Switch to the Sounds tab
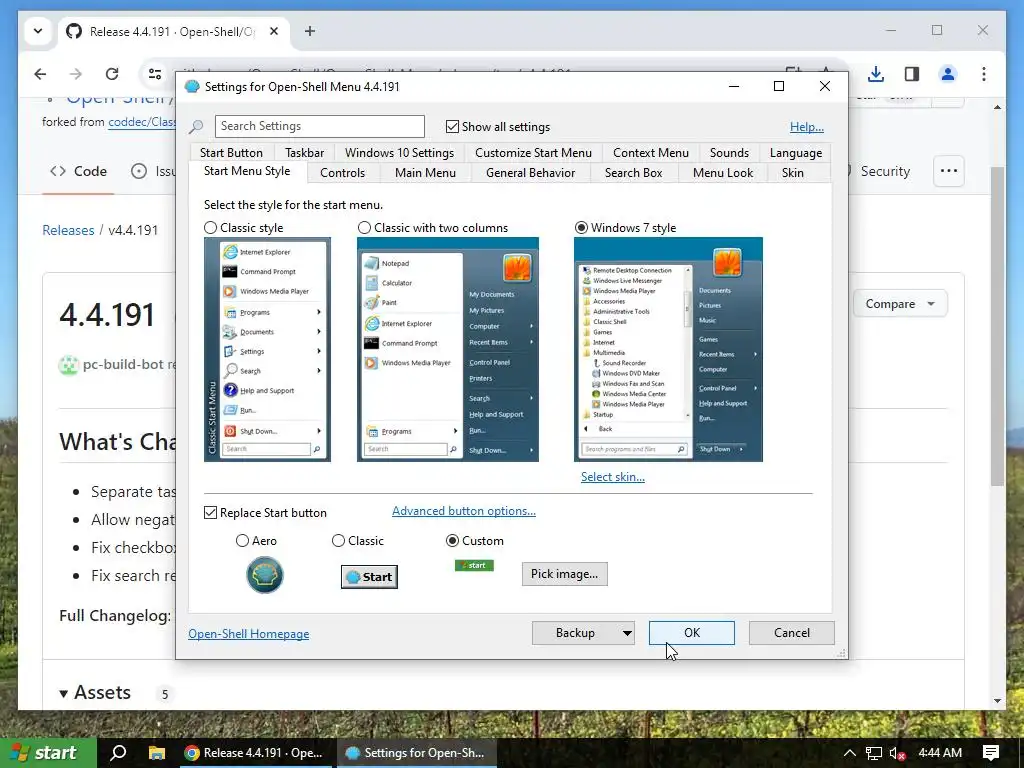The height and width of the screenshot is (768, 1024). tap(729, 153)
